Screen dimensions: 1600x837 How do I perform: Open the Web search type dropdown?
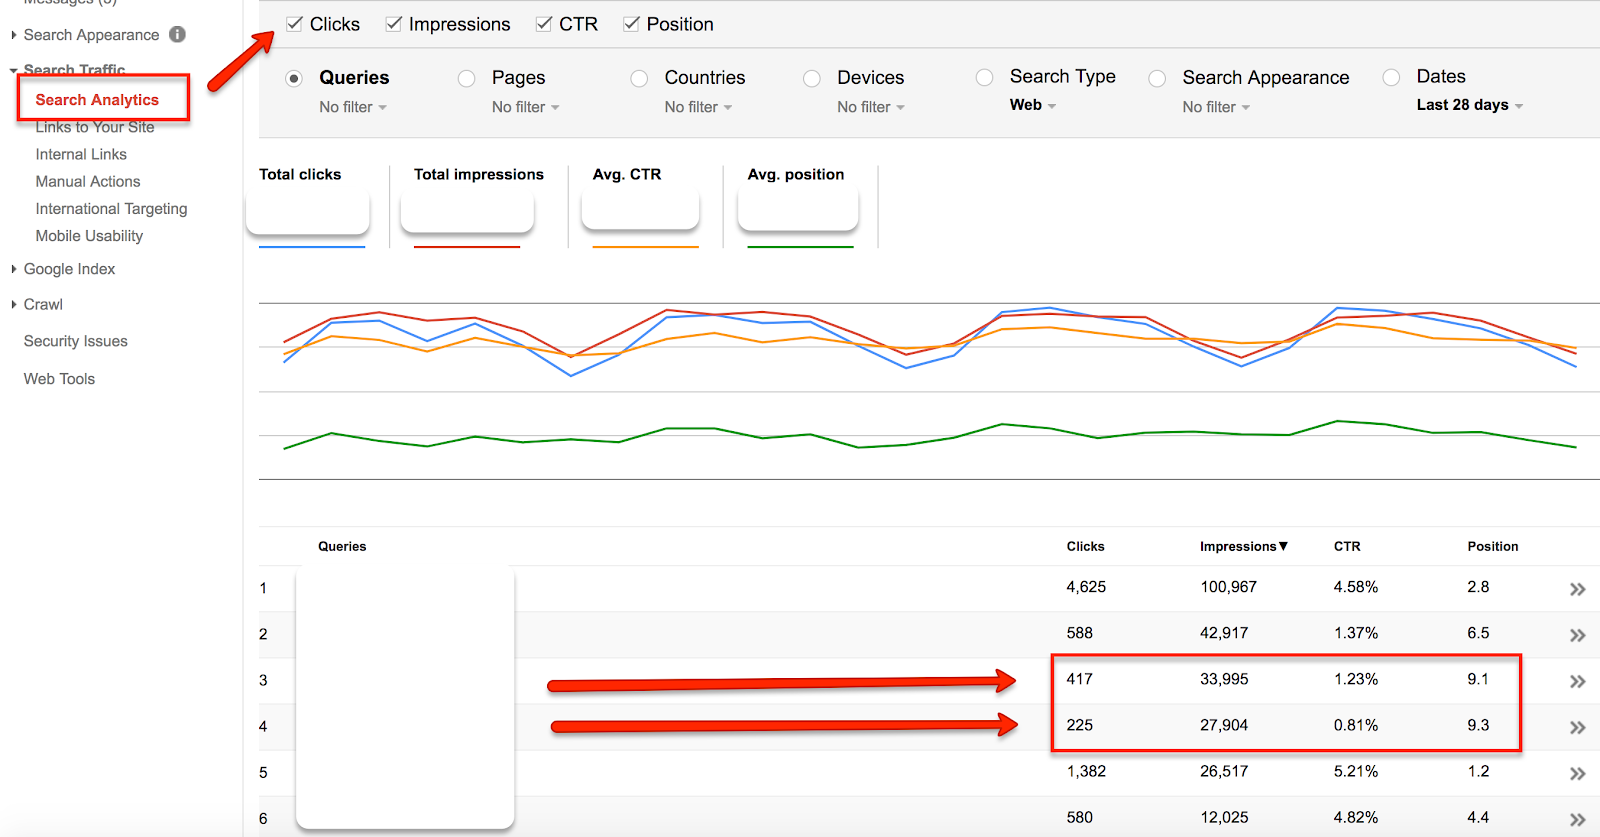[x=1032, y=105]
